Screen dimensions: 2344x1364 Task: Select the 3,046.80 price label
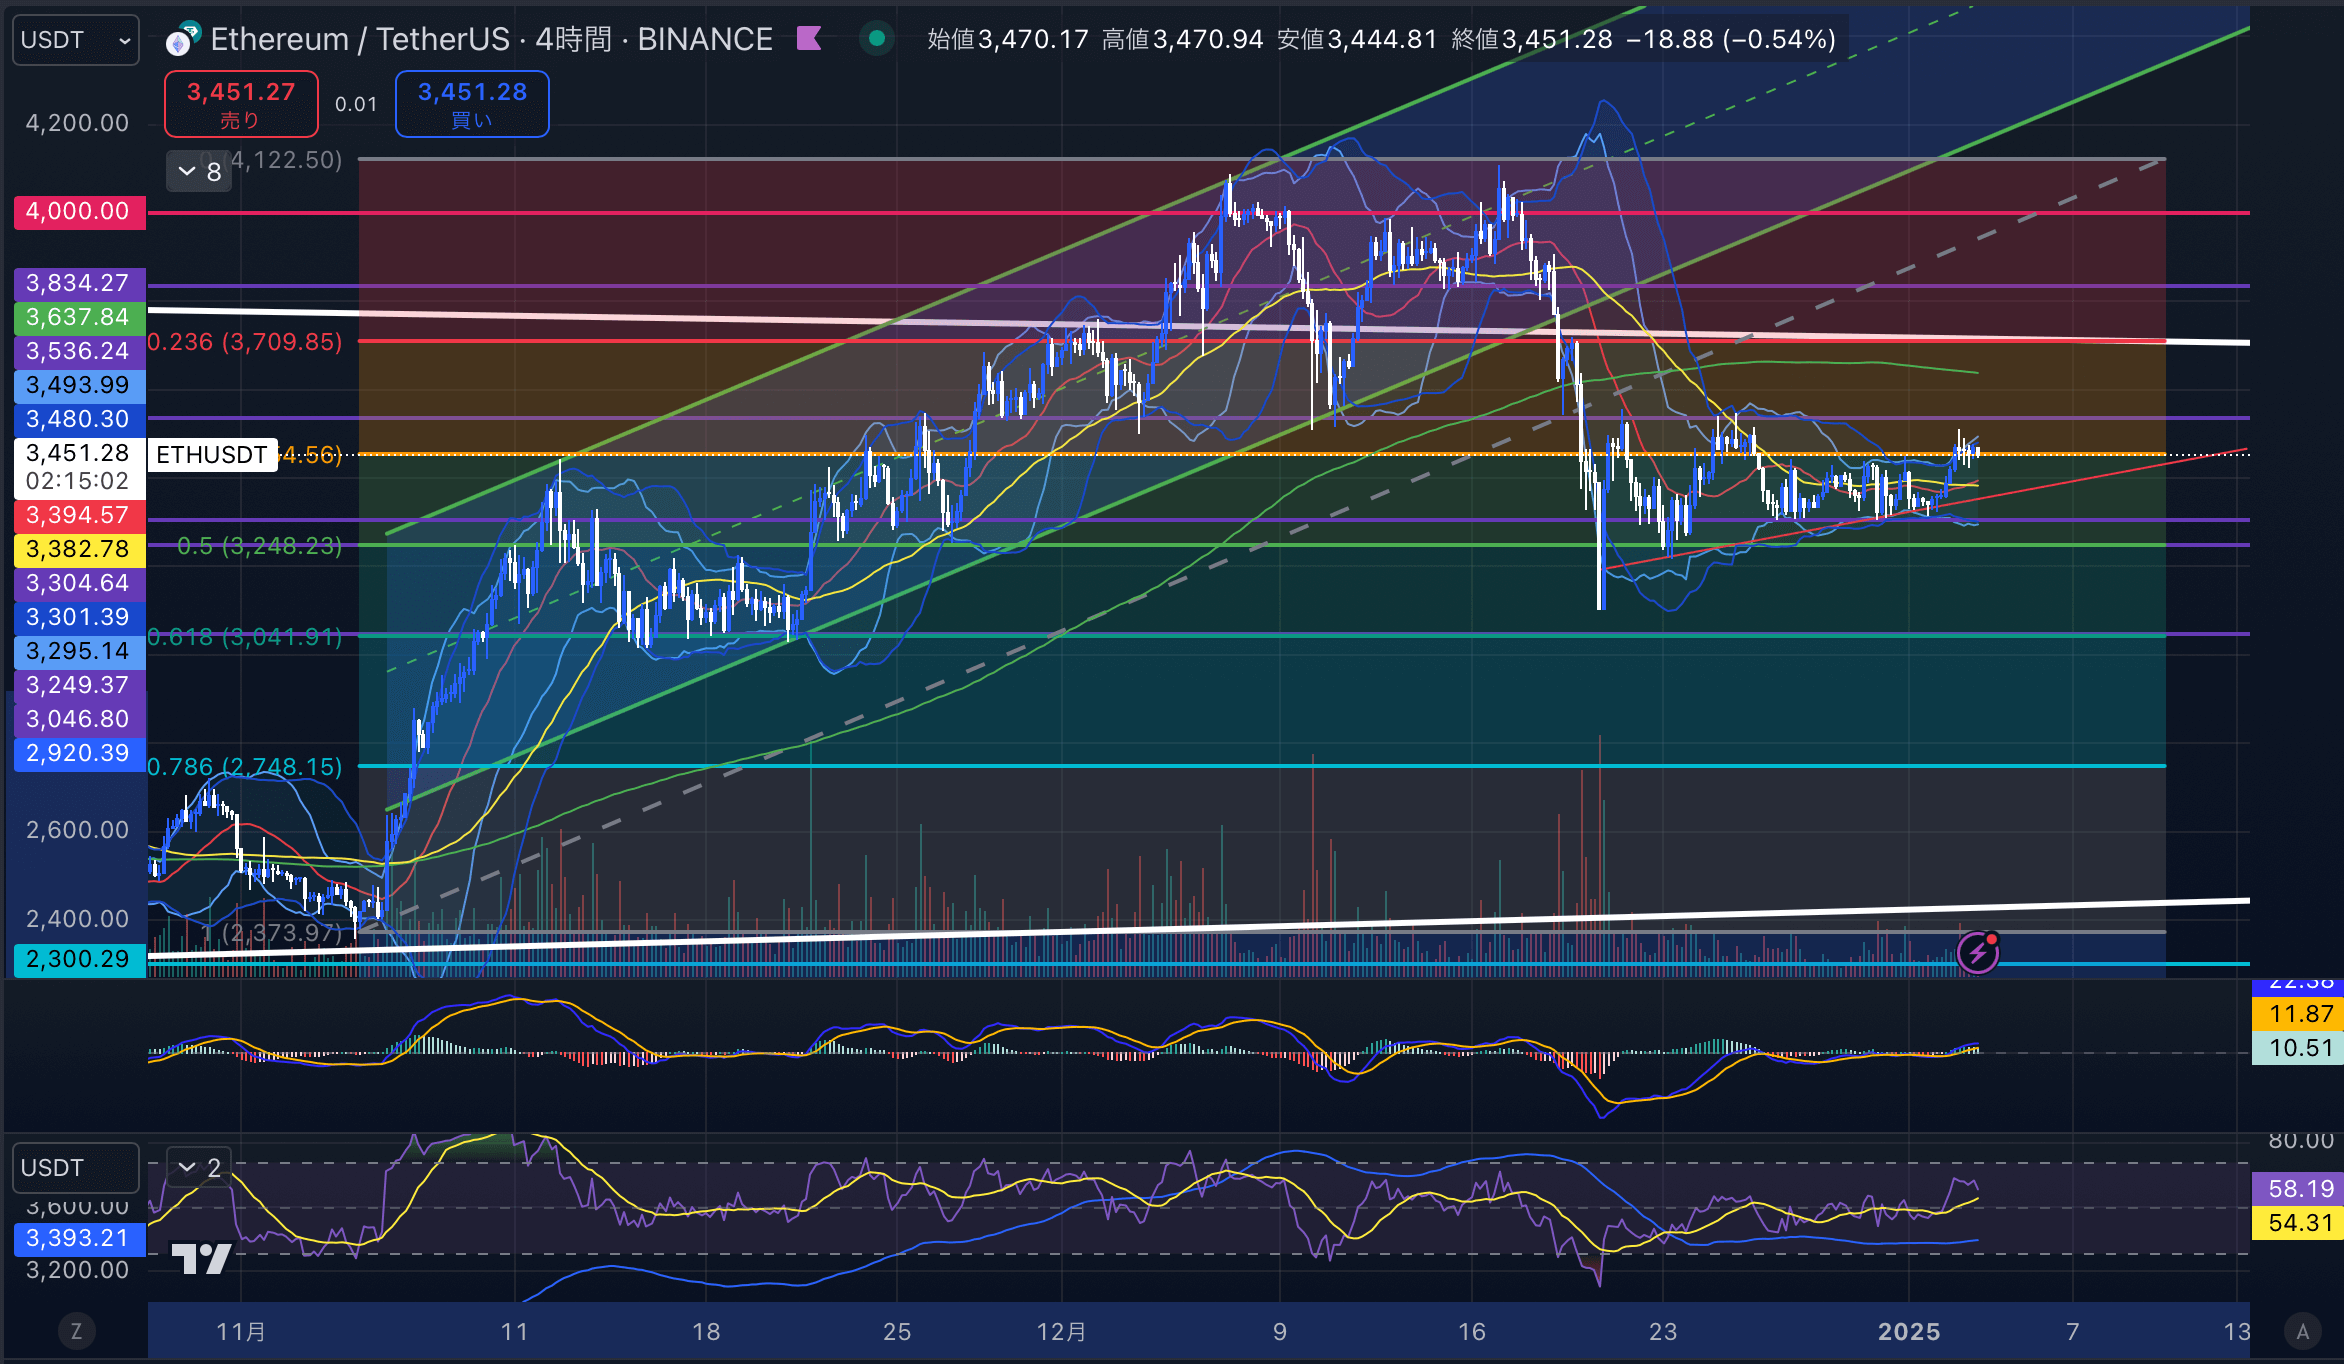pyautogui.click(x=79, y=719)
